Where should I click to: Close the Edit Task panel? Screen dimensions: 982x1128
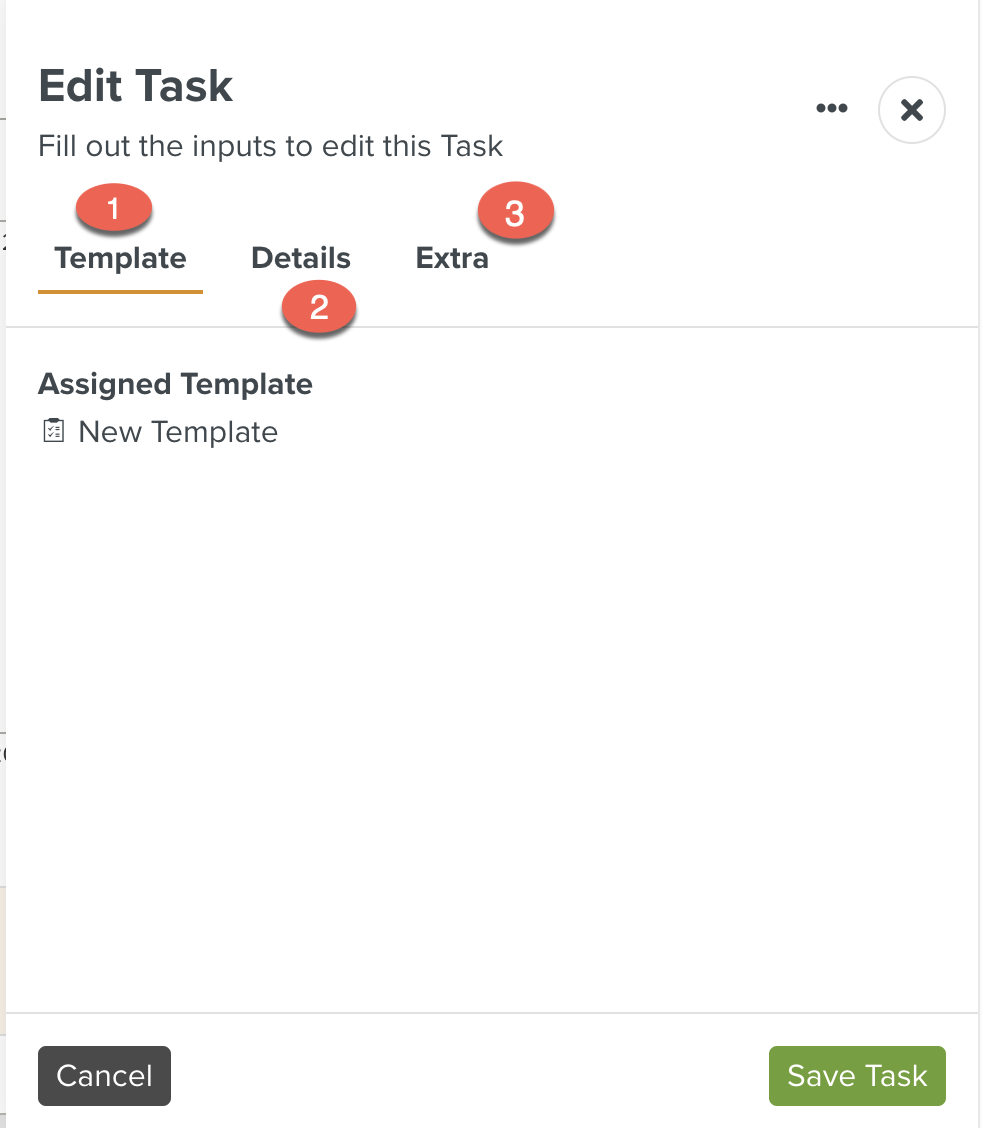tap(911, 110)
